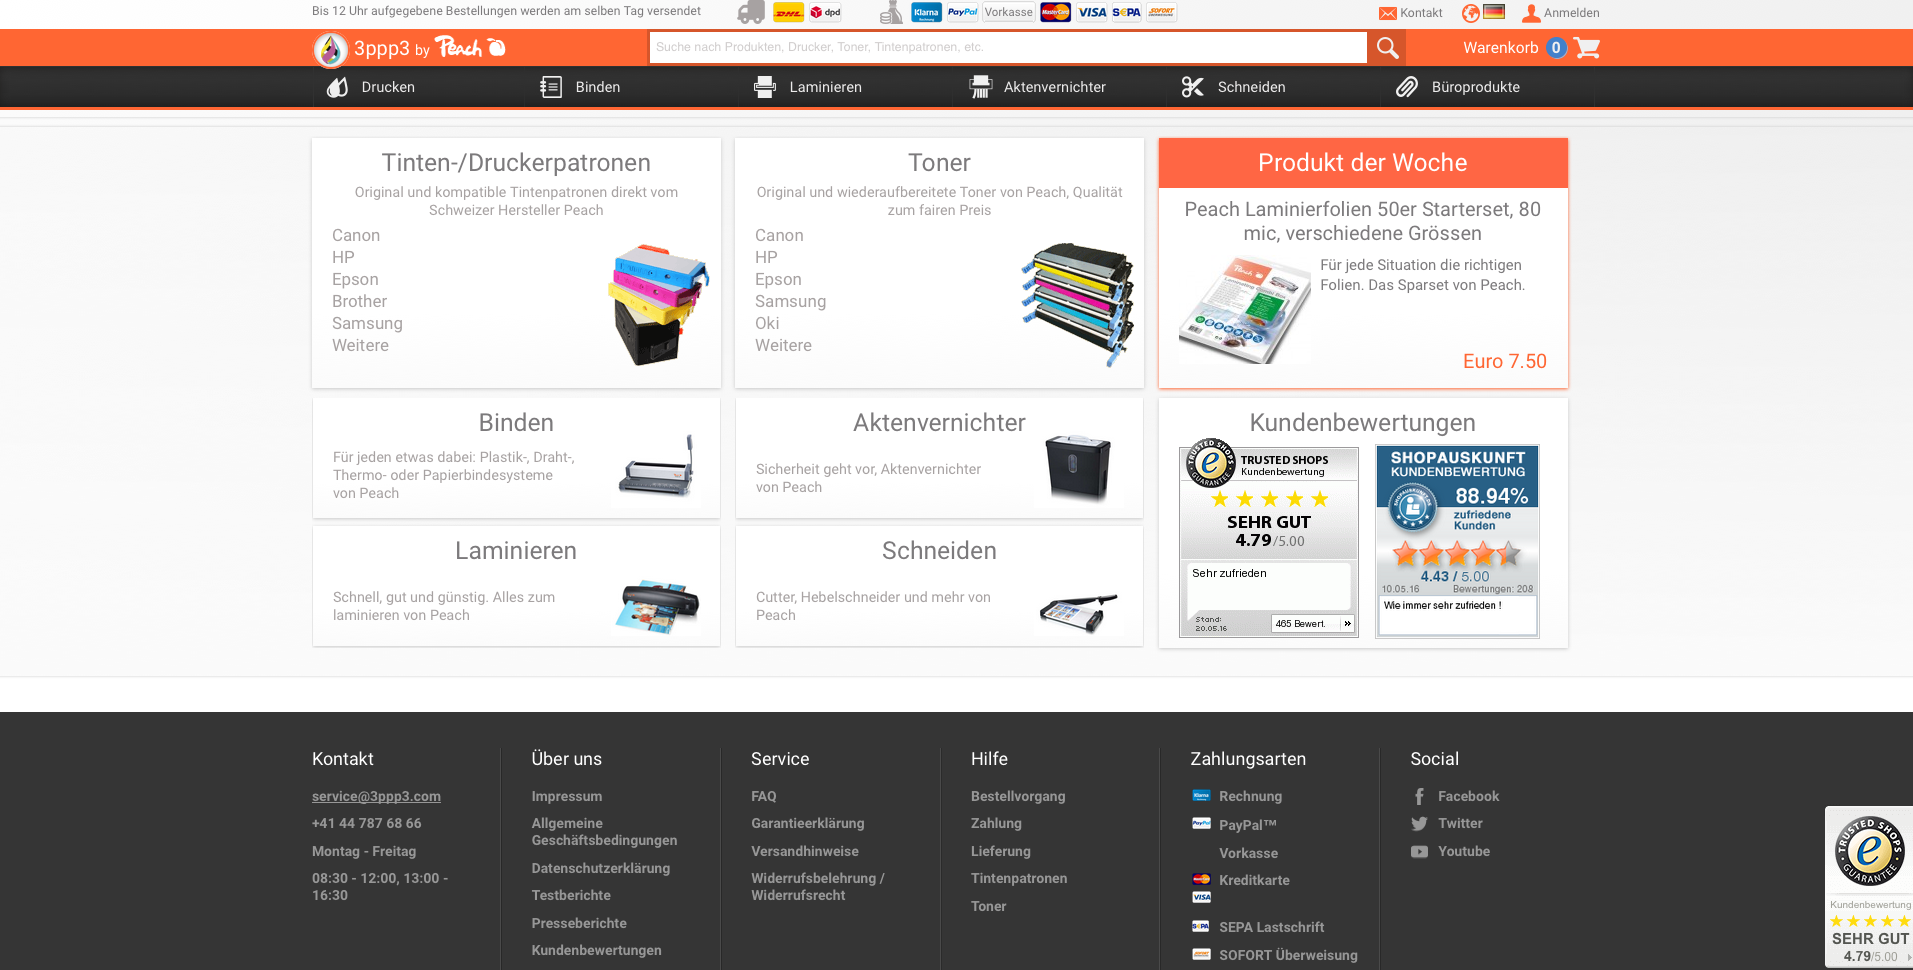The height and width of the screenshot is (970, 1913).
Task: Open Versandhinweise footer link
Action: pyautogui.click(x=805, y=852)
